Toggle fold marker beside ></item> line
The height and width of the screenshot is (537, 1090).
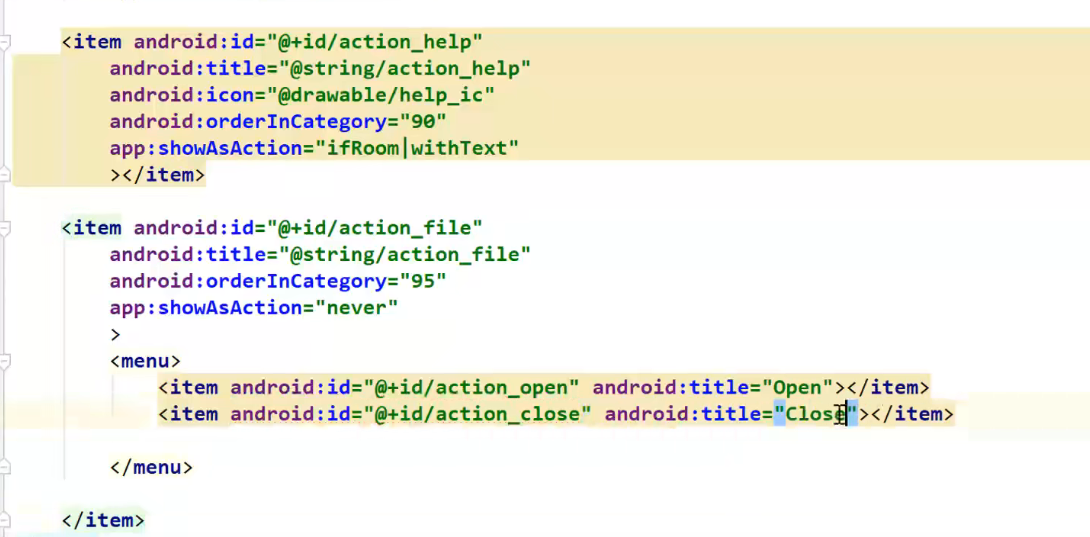(x=5, y=175)
